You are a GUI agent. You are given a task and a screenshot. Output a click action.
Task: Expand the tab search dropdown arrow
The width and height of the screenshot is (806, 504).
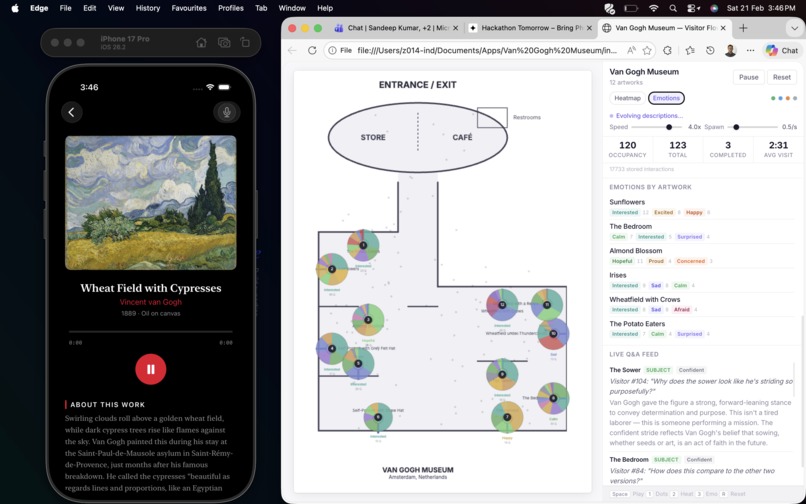794,28
